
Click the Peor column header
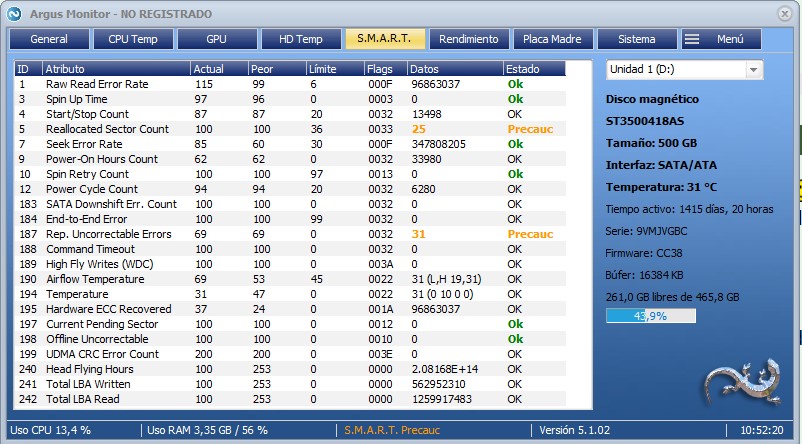coord(277,69)
